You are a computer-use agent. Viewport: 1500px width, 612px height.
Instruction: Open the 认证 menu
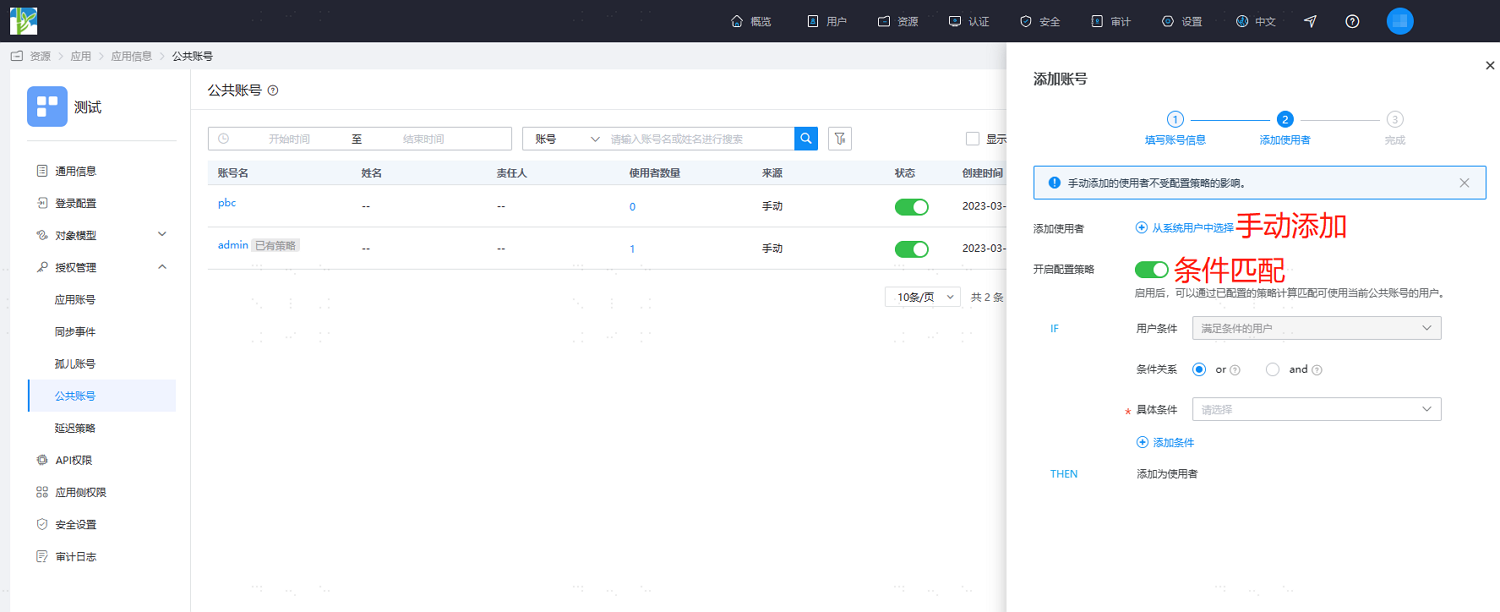[x=969, y=21]
